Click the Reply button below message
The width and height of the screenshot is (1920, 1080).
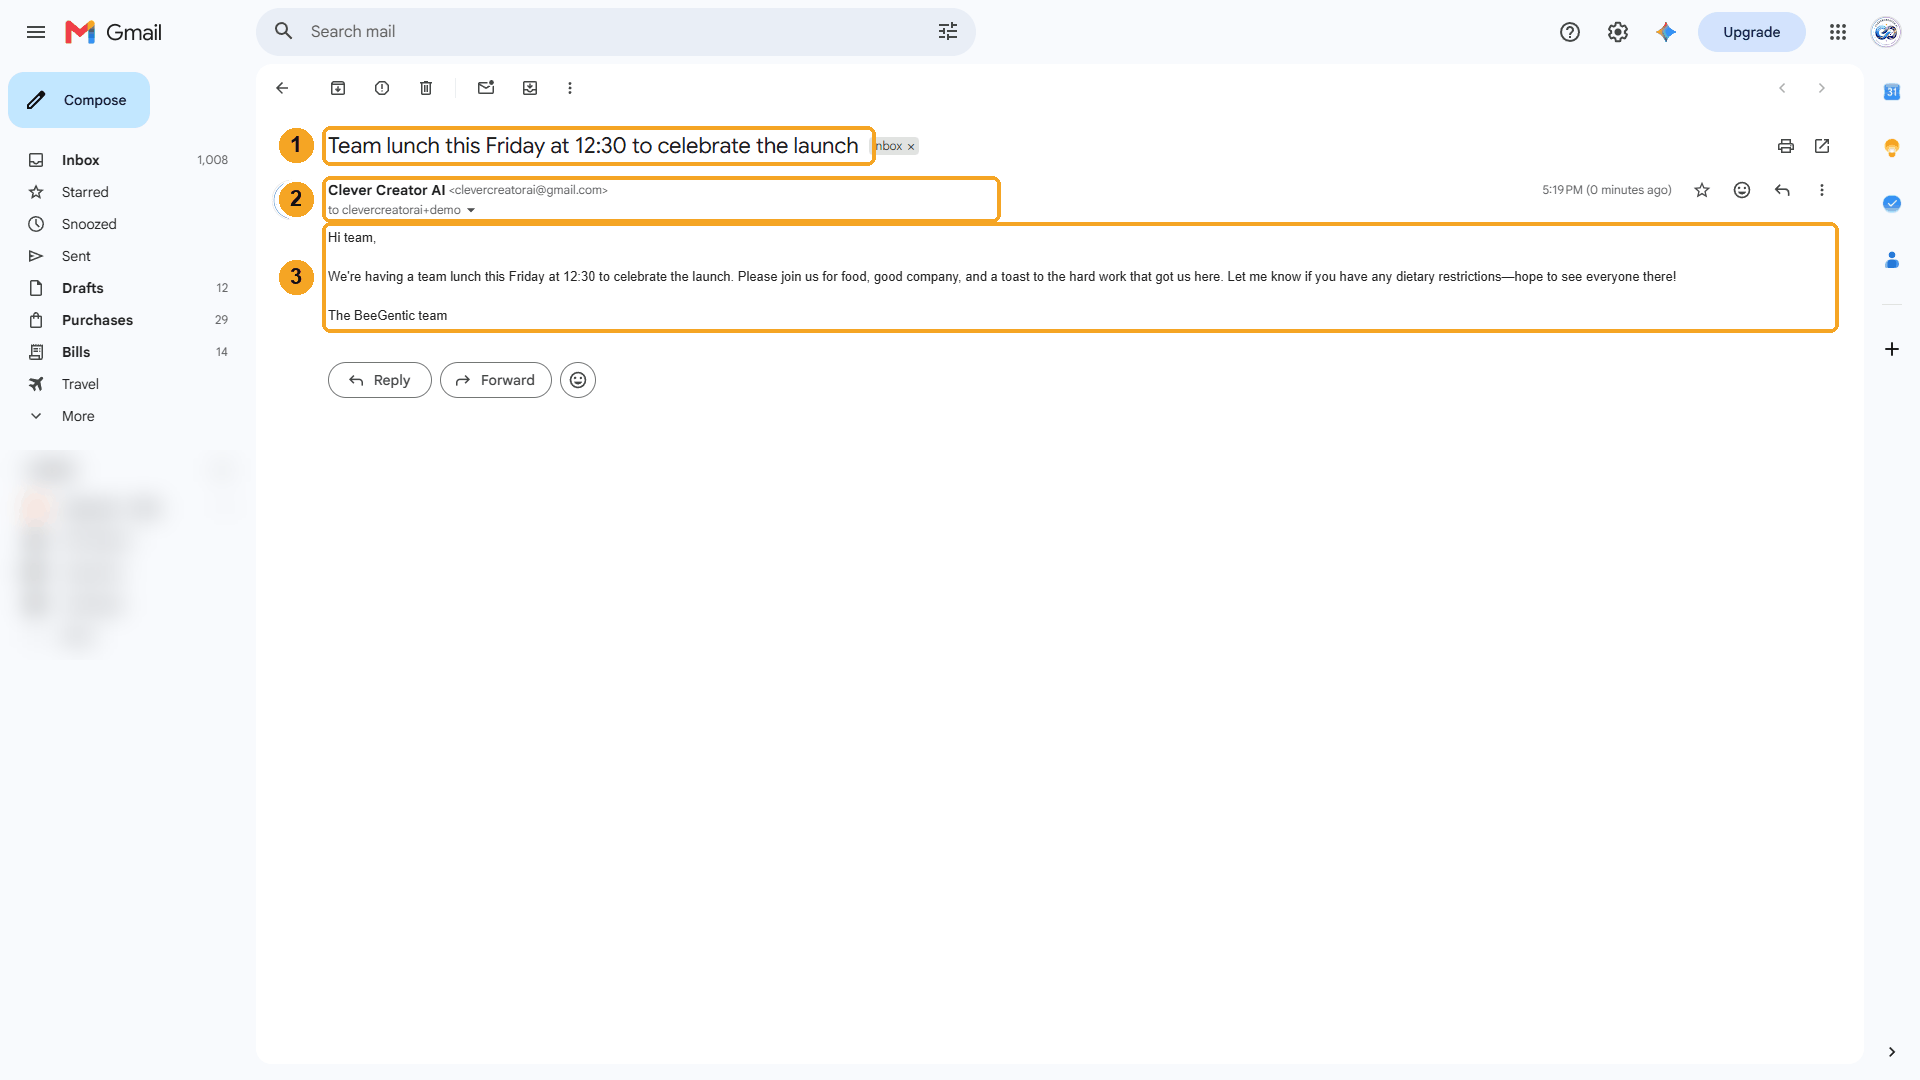click(x=380, y=380)
